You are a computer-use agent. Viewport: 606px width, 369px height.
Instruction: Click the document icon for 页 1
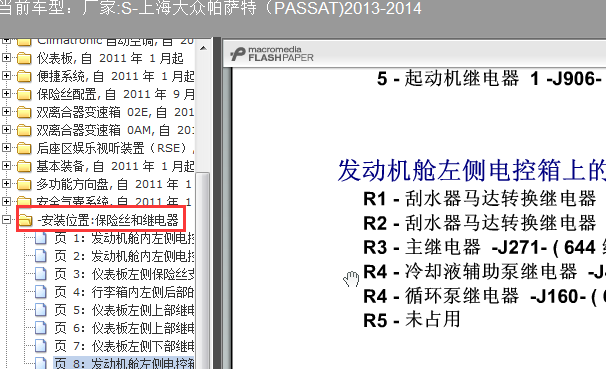point(41,238)
